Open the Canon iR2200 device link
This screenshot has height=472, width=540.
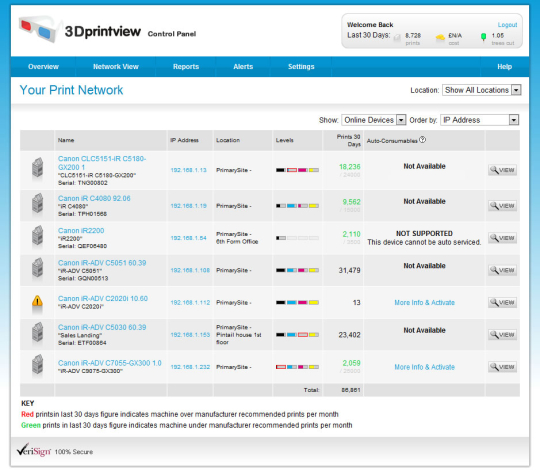pyautogui.click(x=81, y=230)
